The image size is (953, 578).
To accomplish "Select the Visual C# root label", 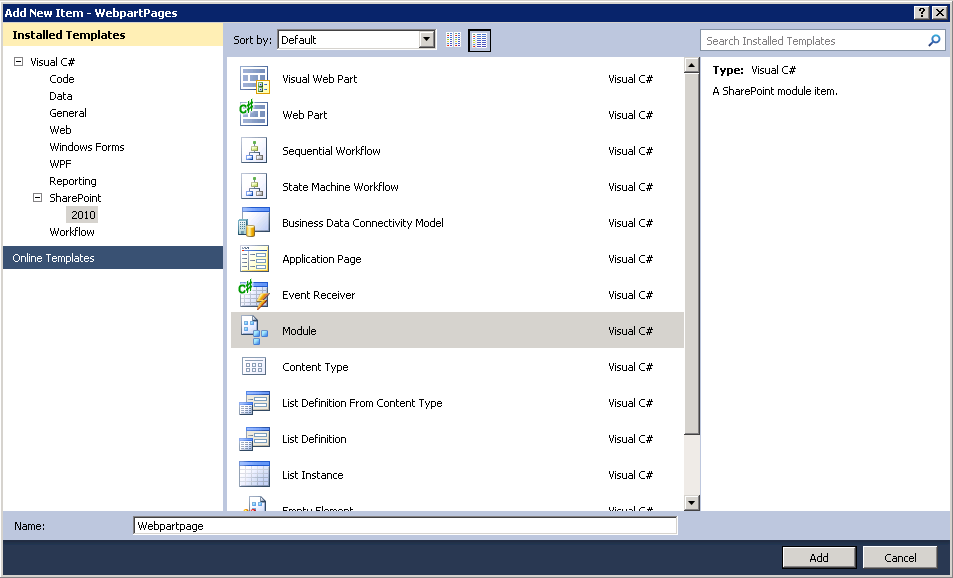I will pyautogui.click(x=52, y=62).
